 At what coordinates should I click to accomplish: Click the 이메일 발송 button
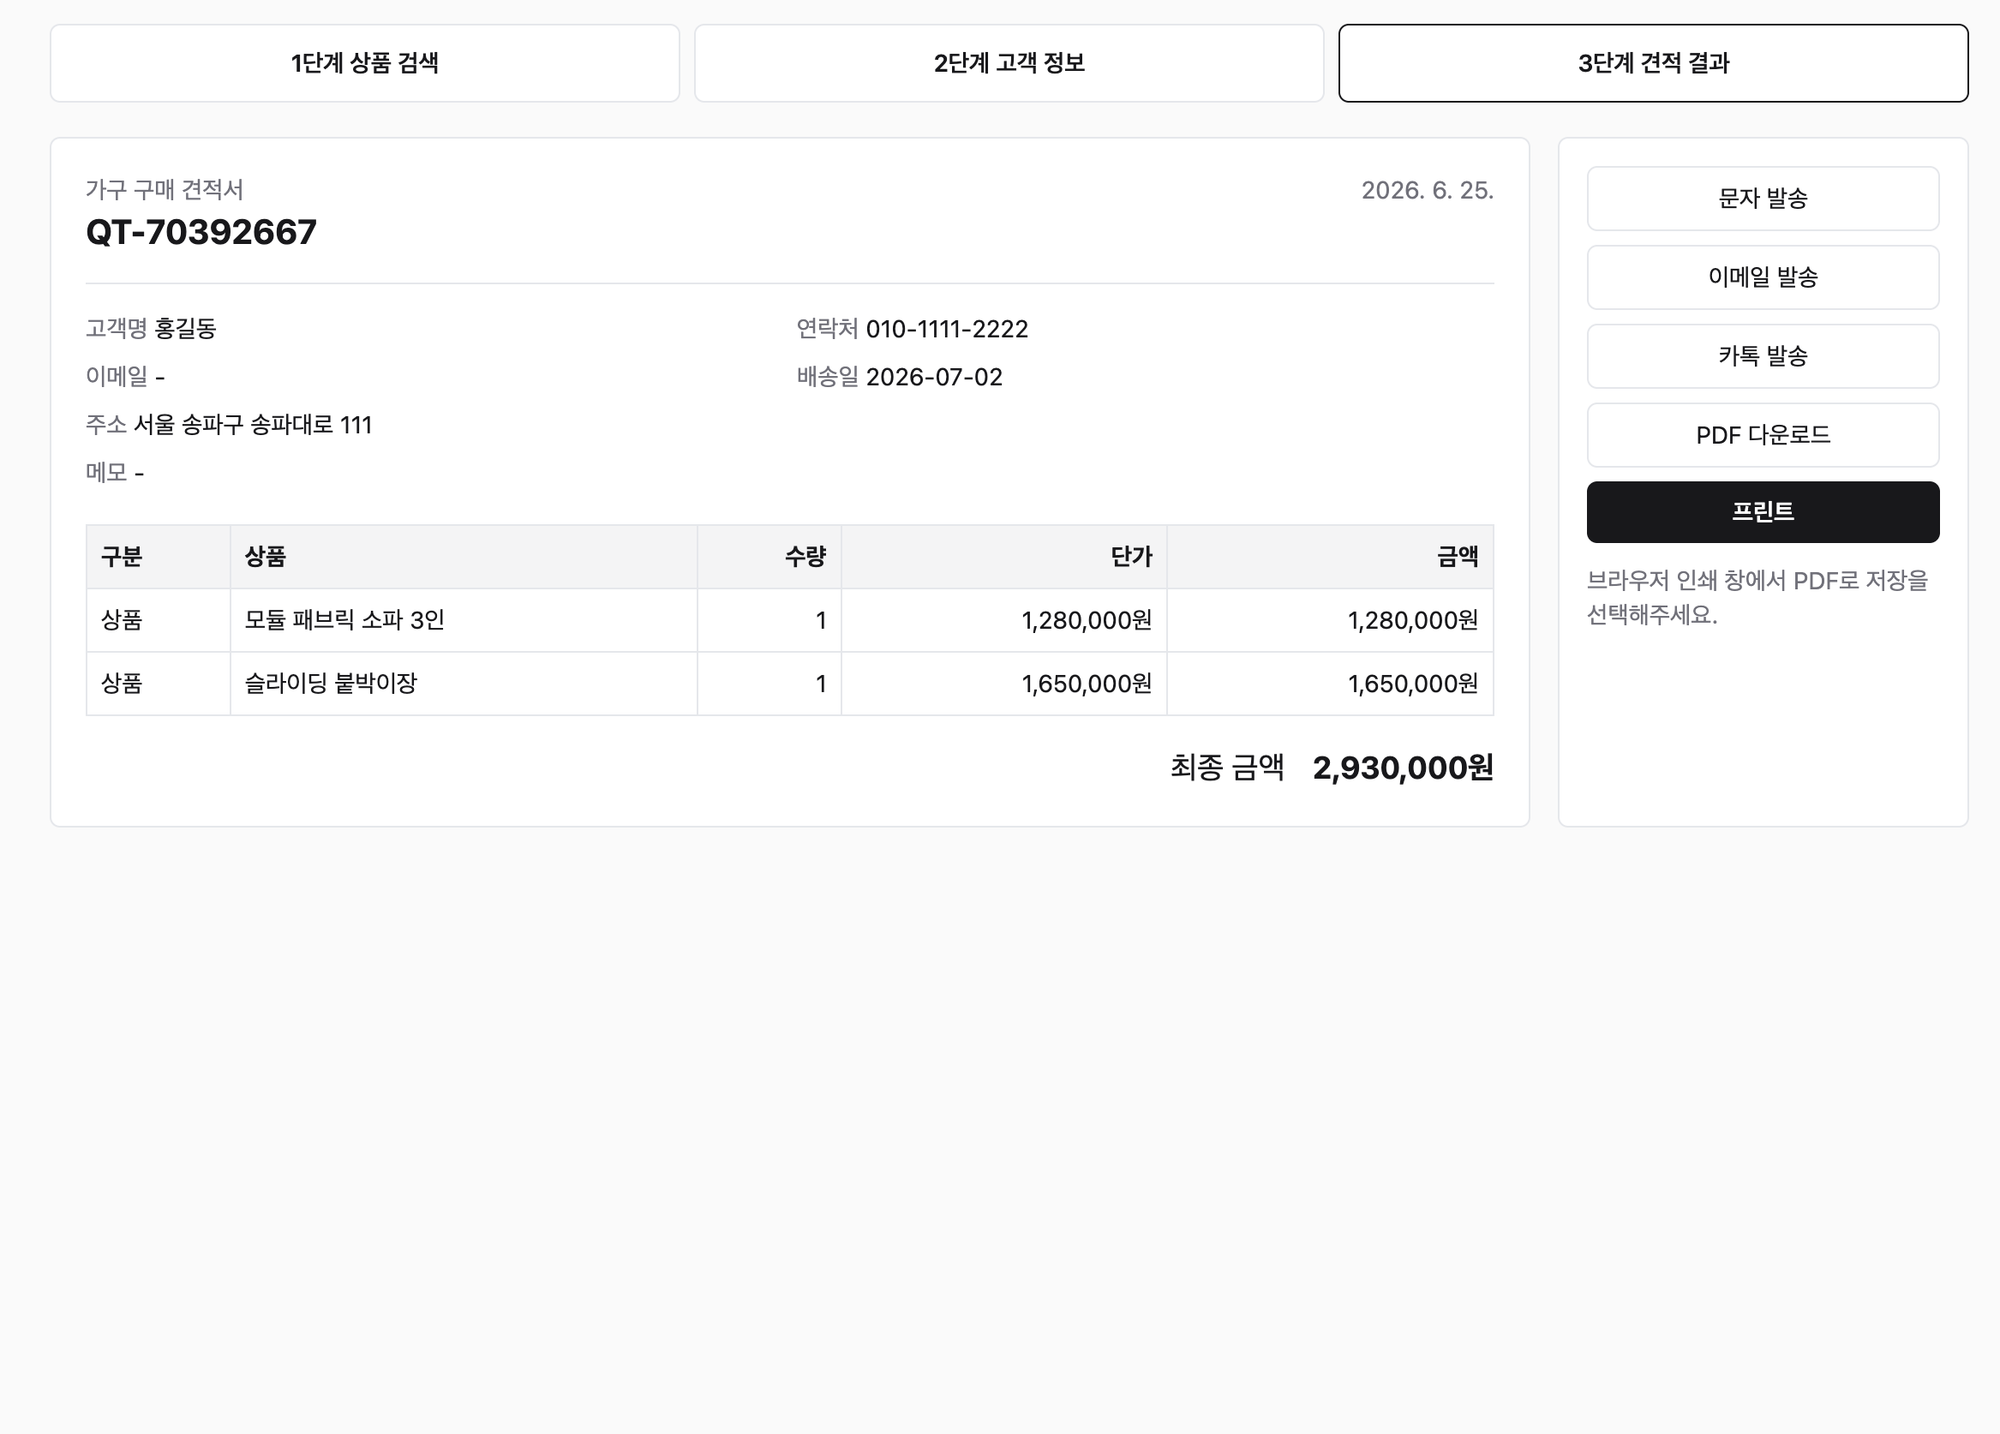[1763, 277]
